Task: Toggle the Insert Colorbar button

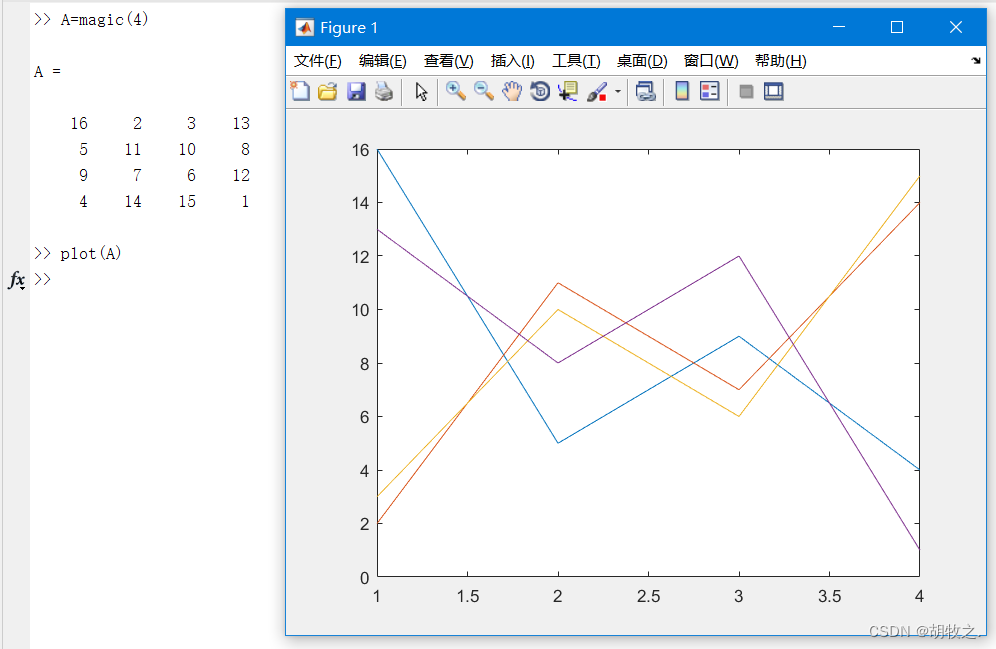Action: click(682, 91)
